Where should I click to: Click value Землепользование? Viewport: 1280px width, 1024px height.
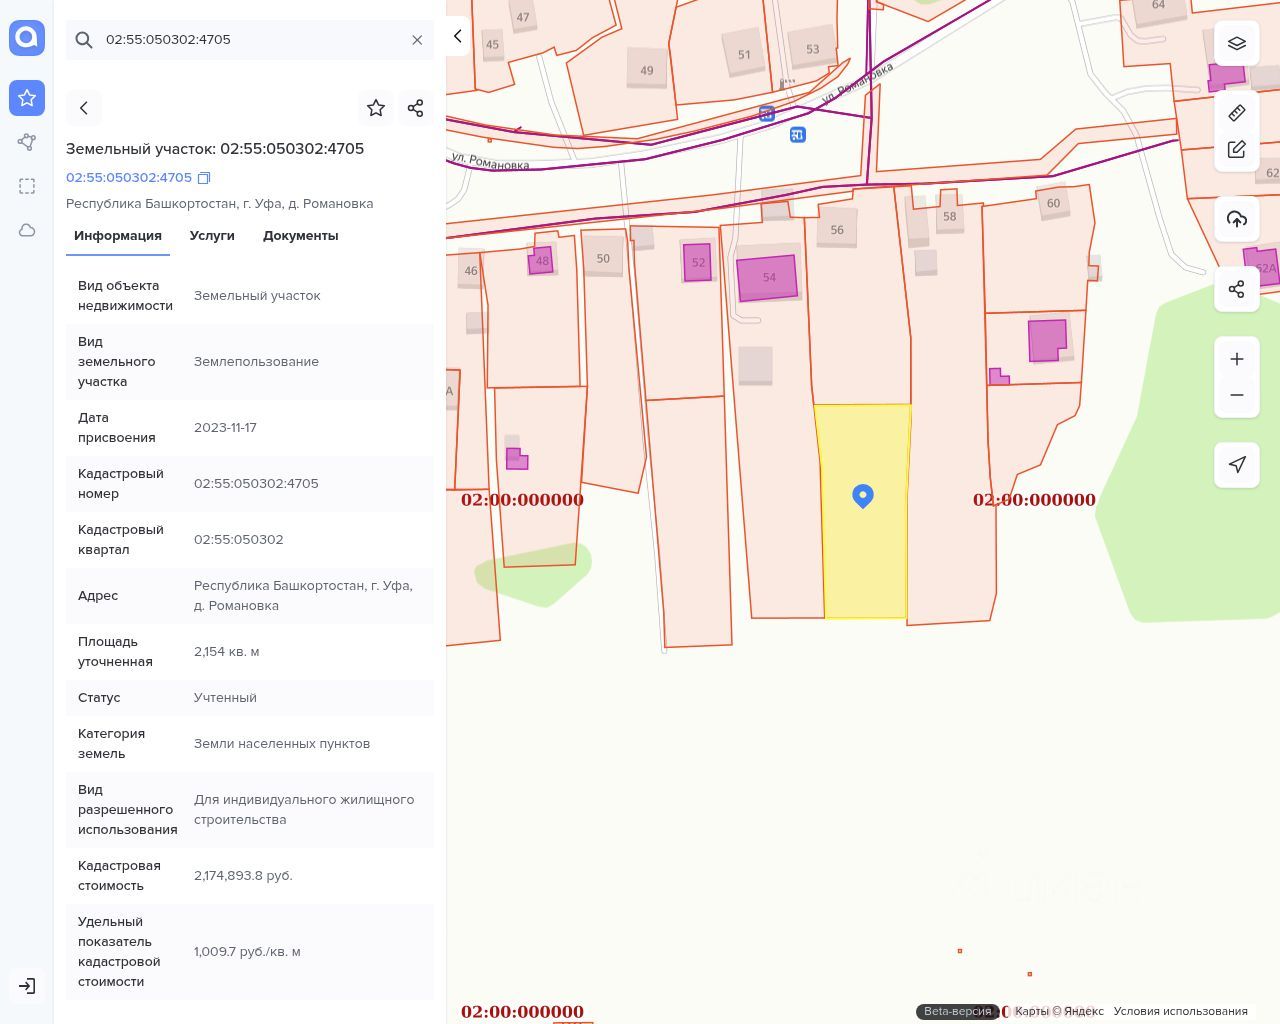256,362
